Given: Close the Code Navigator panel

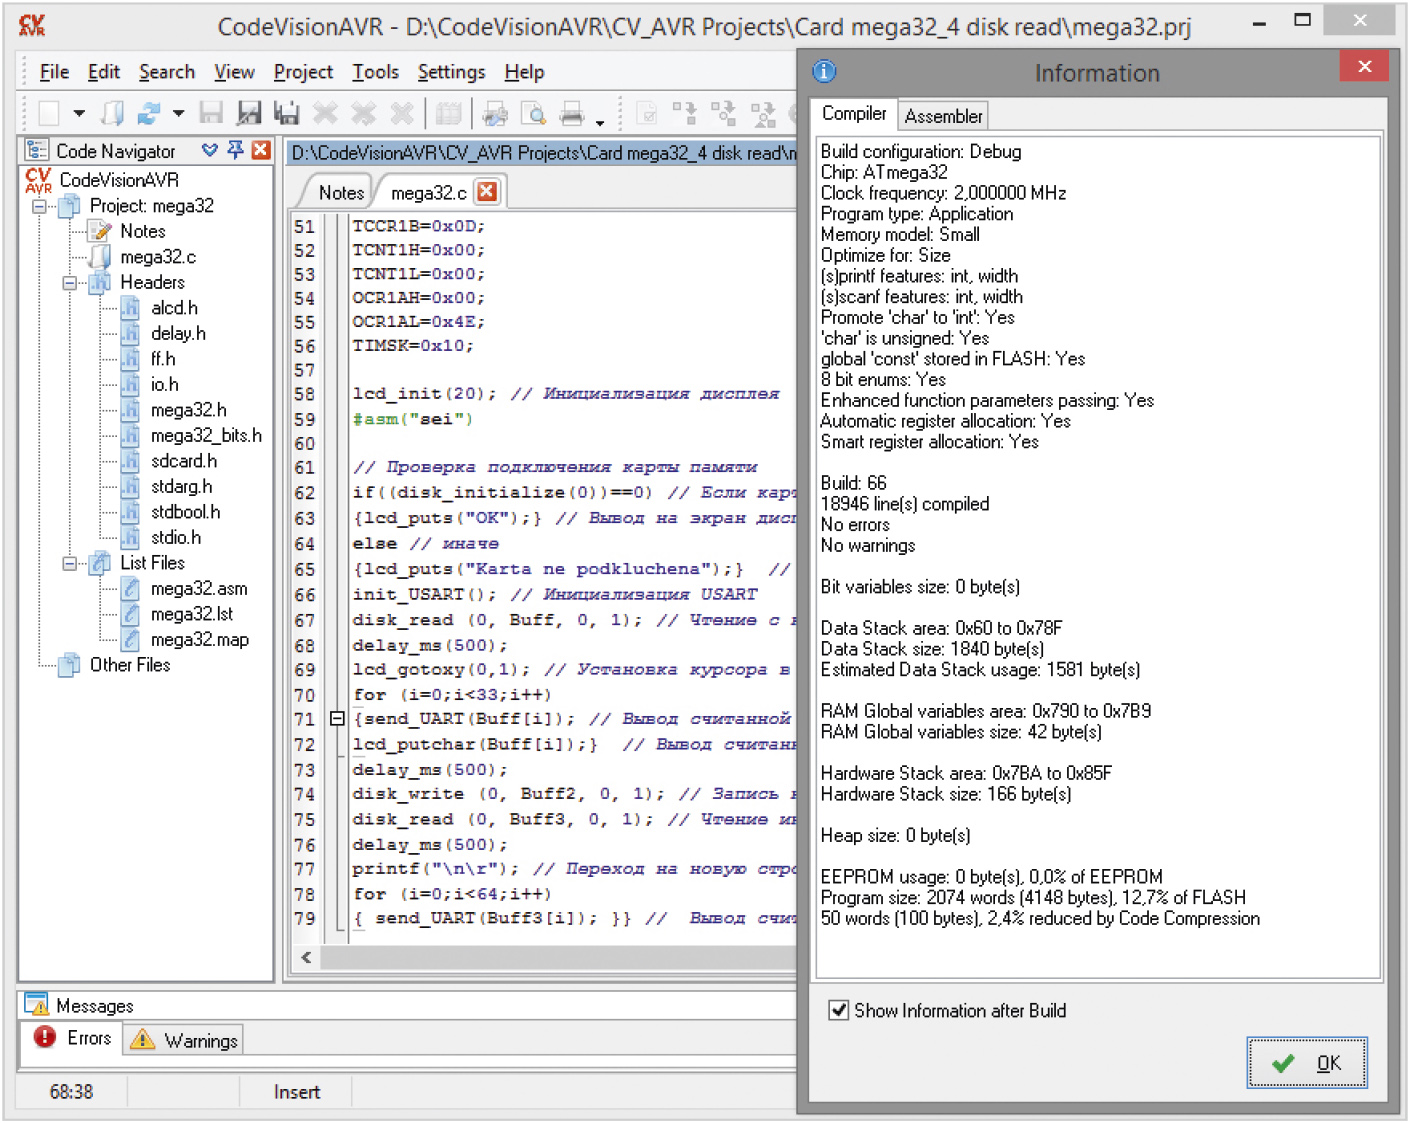Looking at the screenshot, I should click(261, 150).
